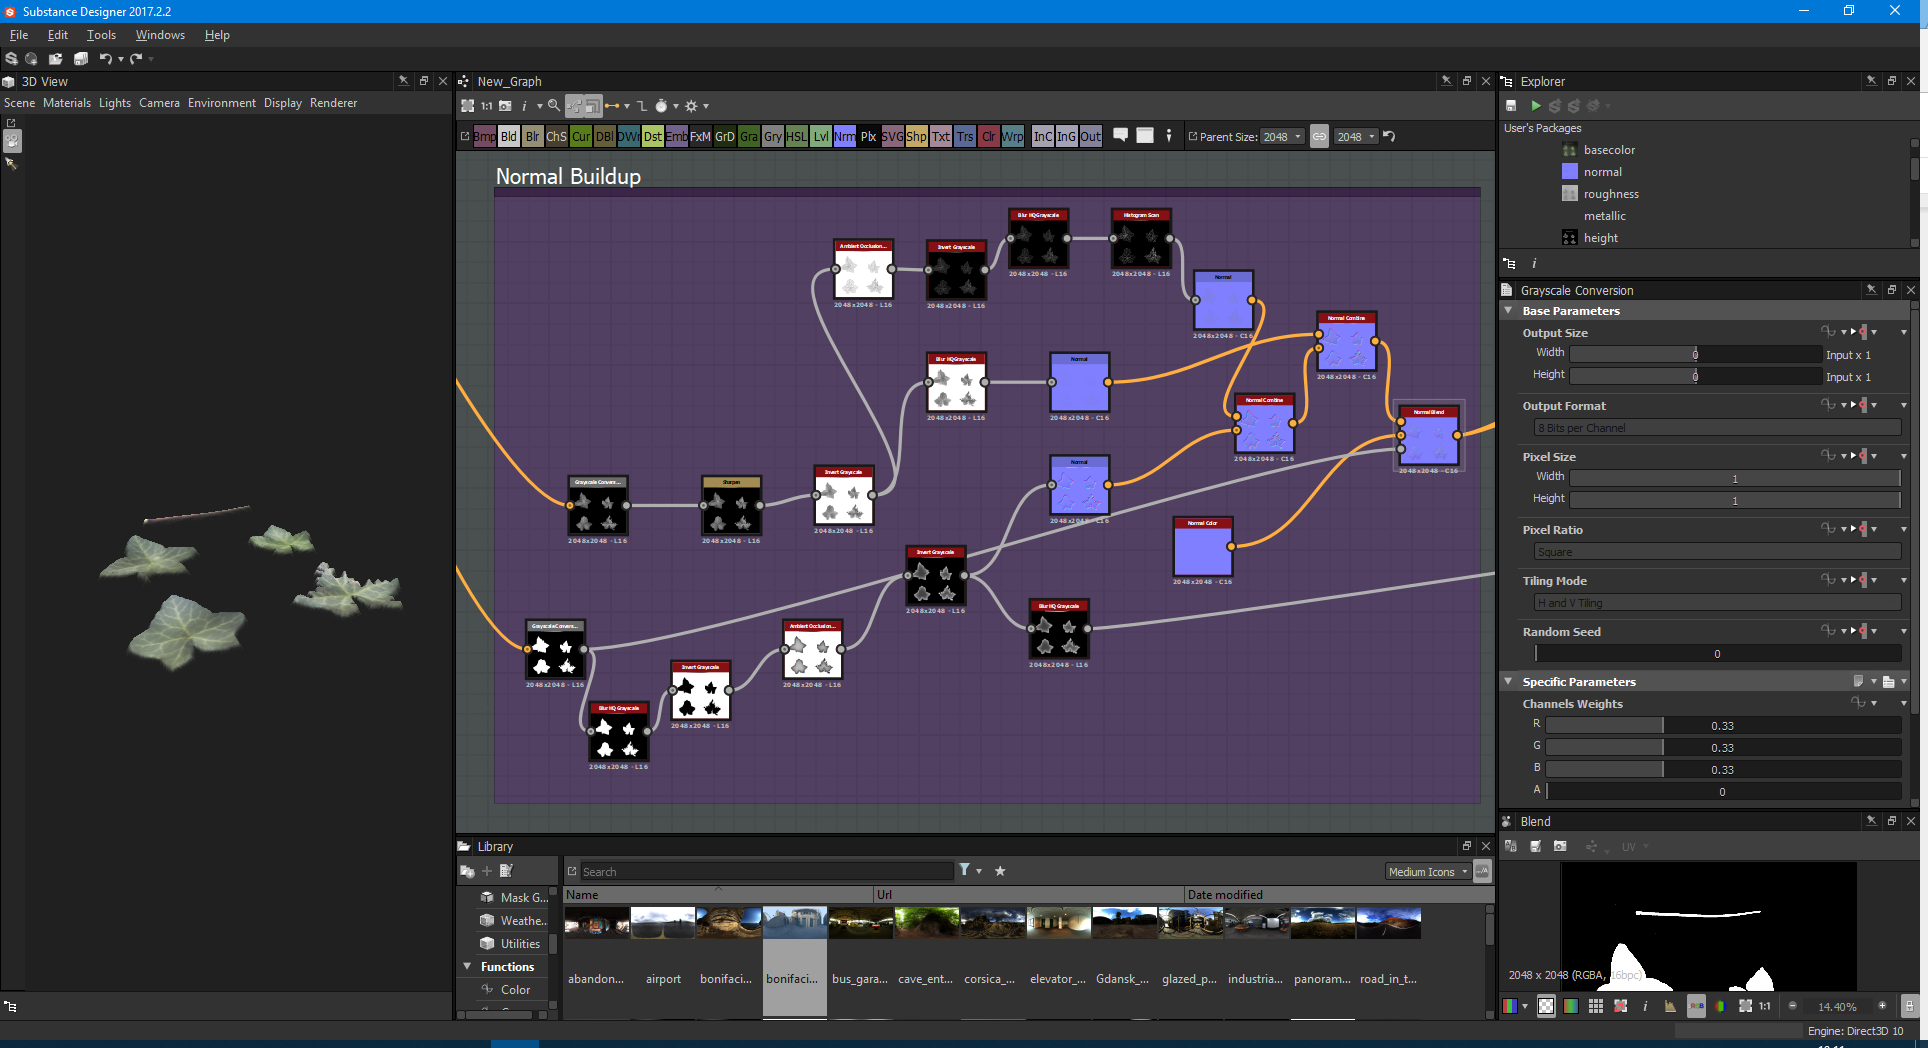Screen dimensions: 1928x1048
Task: Open the Medium Icons view dropdown
Action: [x=1428, y=872]
